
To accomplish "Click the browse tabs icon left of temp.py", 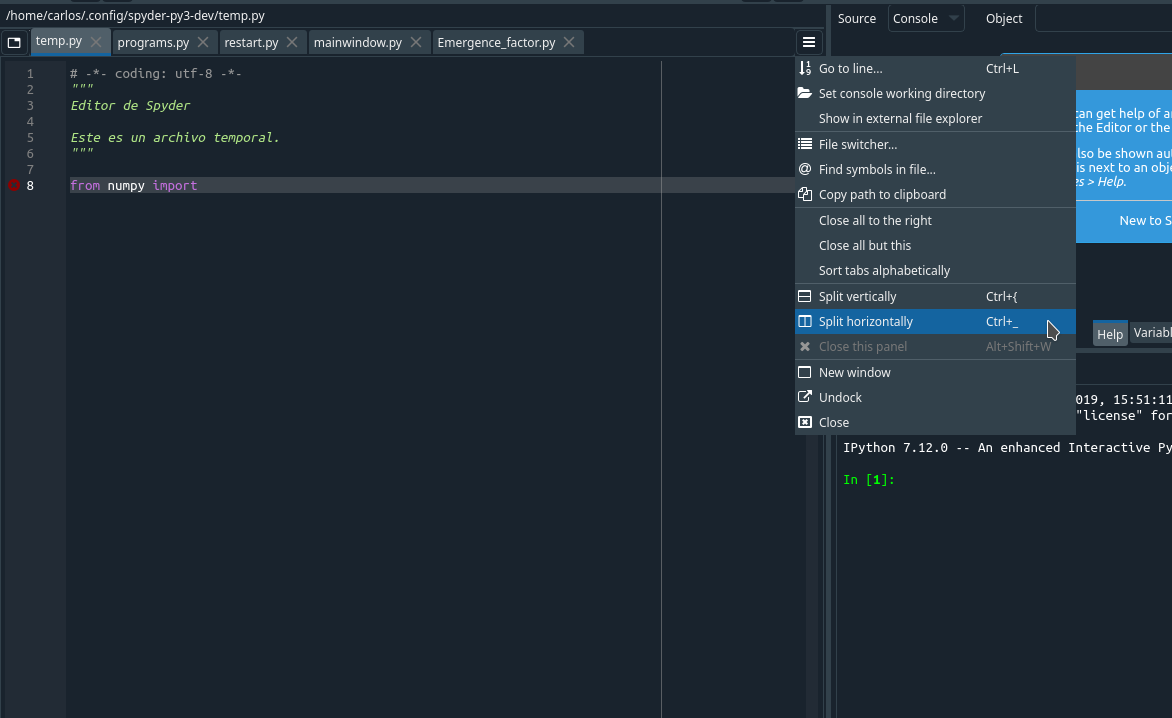I will click(x=14, y=43).
